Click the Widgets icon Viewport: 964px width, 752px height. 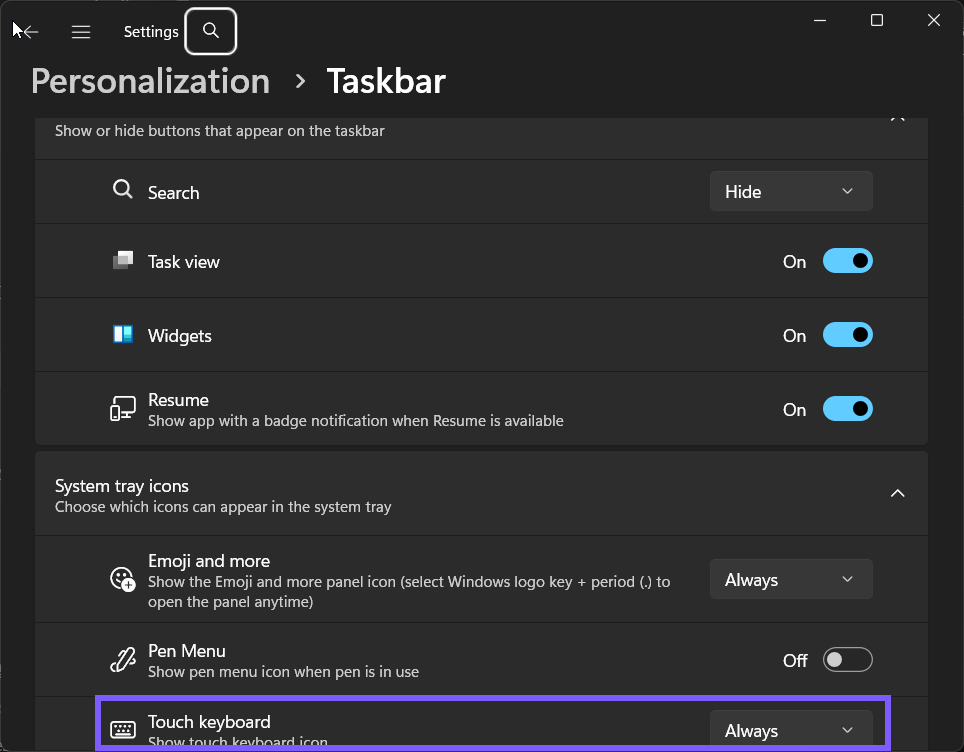tap(123, 334)
